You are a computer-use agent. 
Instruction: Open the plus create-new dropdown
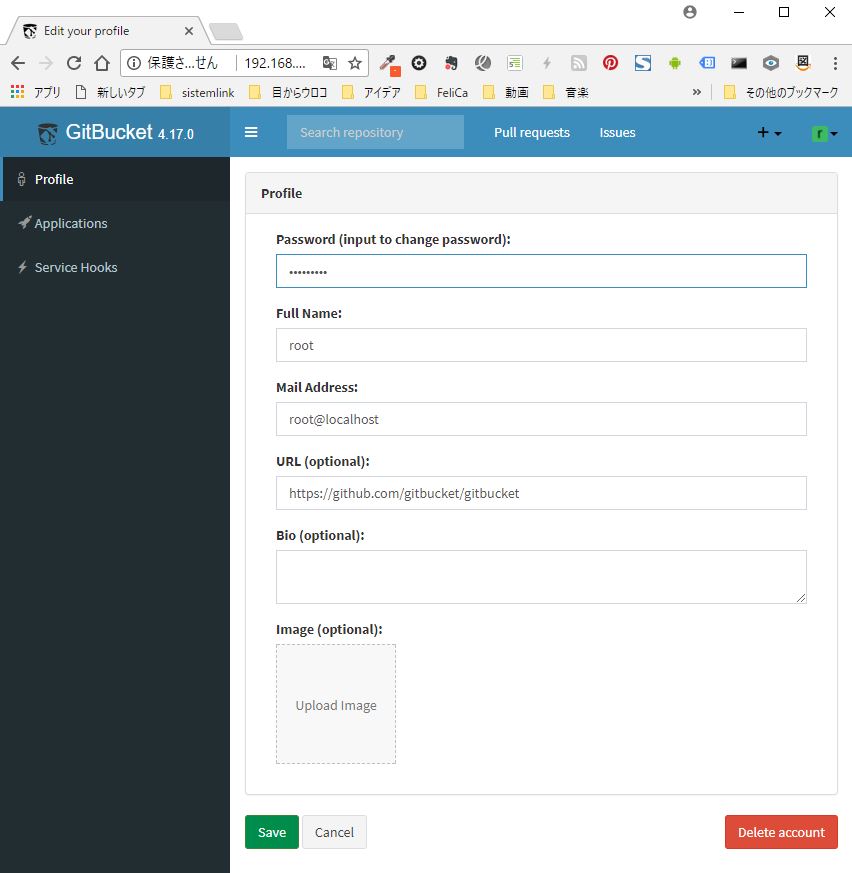pyautogui.click(x=770, y=133)
